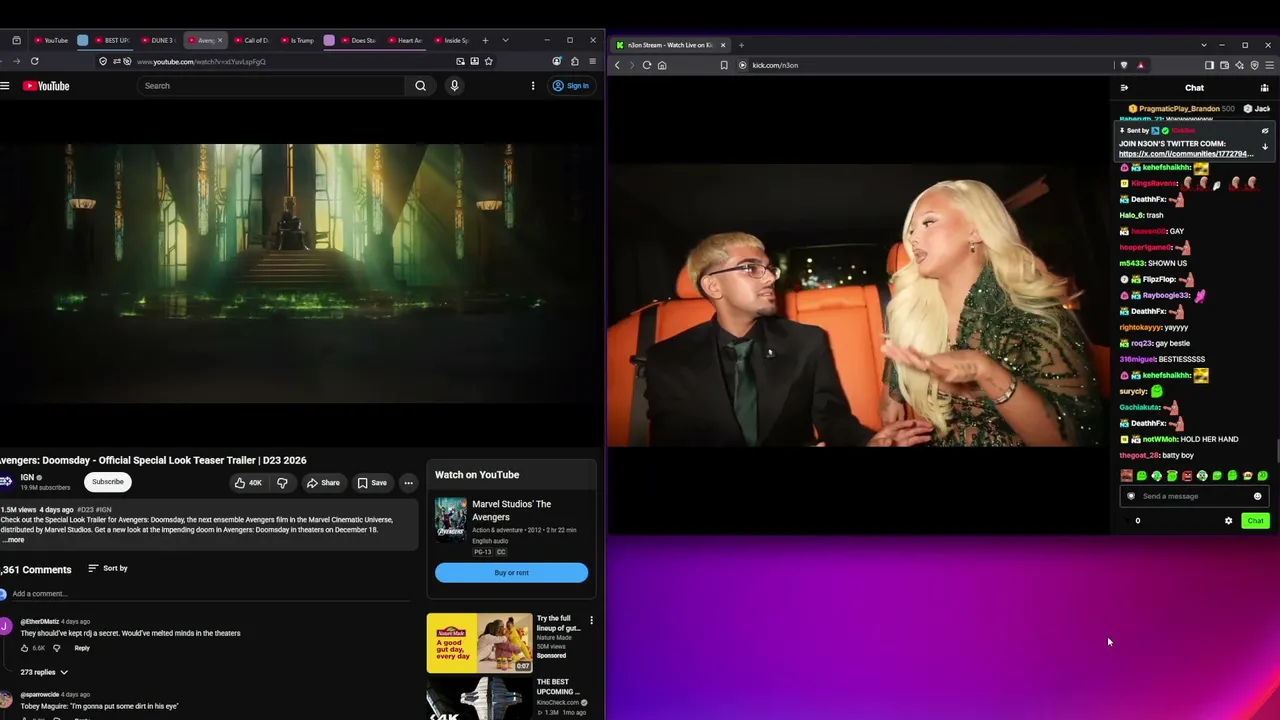Open the pinned Twitter community link
The image size is (1280, 720).
(1186, 154)
